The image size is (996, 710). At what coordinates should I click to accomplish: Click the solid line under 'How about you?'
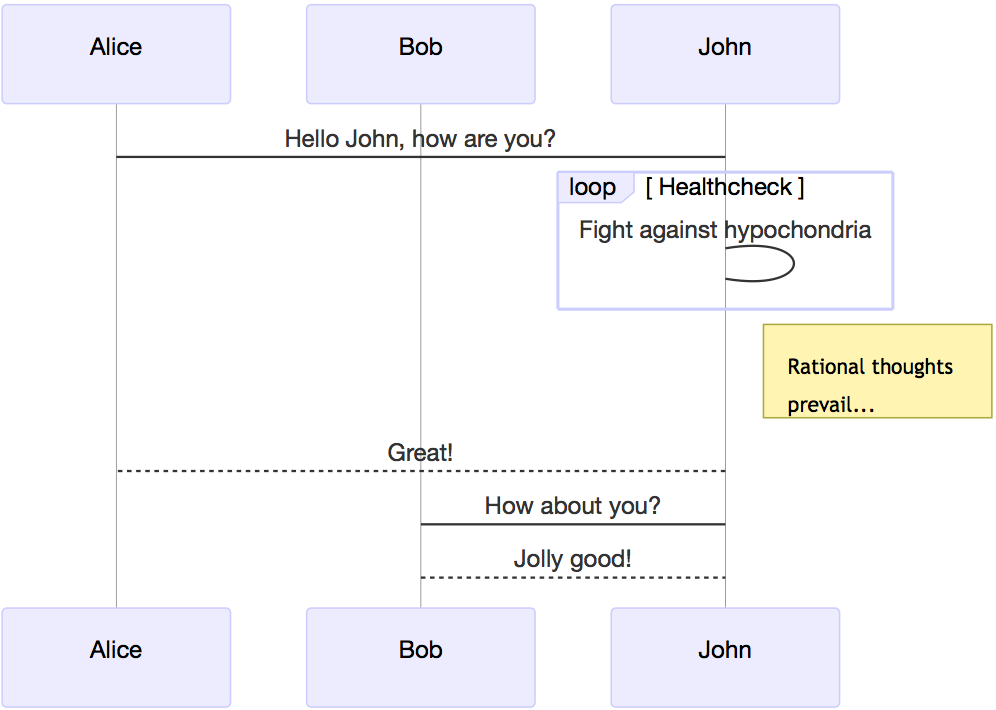pyautogui.click(x=573, y=525)
